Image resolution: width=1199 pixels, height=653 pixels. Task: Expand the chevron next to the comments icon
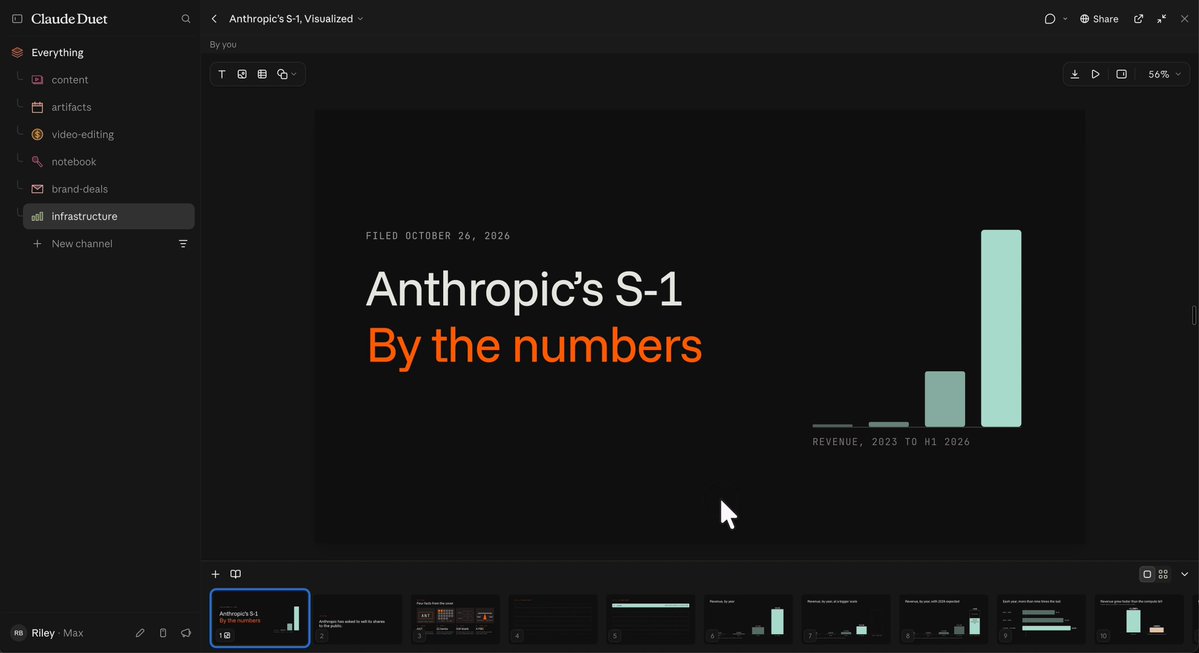(1064, 18)
